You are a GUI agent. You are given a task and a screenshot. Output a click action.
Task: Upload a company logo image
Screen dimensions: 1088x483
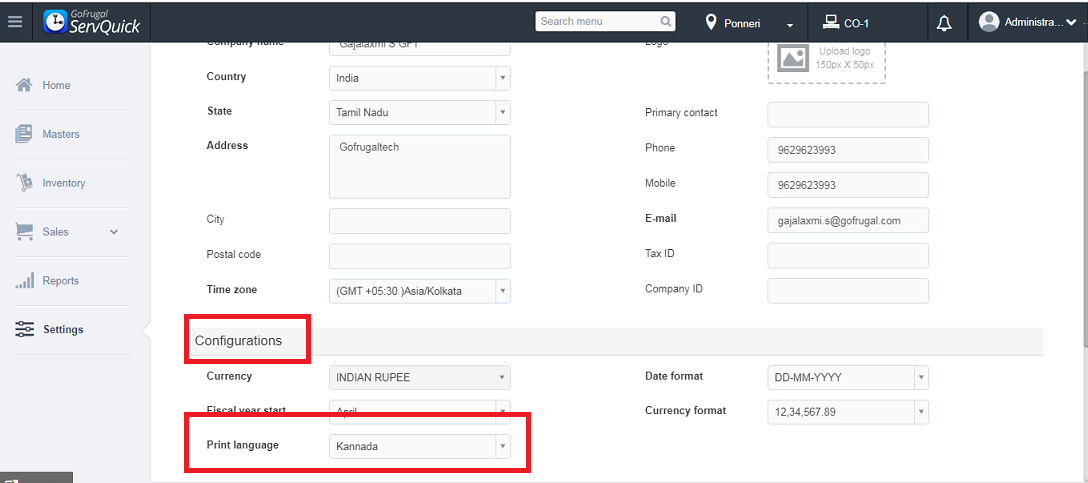pyautogui.click(x=826, y=58)
